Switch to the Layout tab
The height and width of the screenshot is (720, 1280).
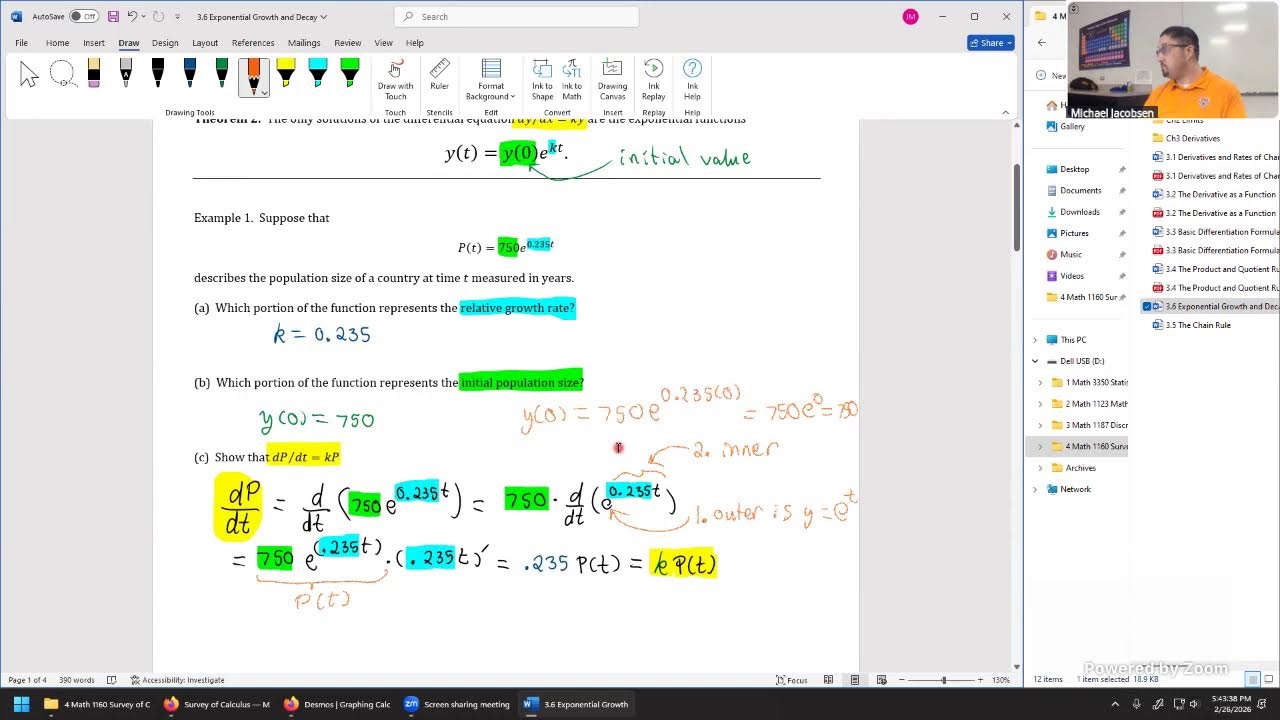pos(205,43)
